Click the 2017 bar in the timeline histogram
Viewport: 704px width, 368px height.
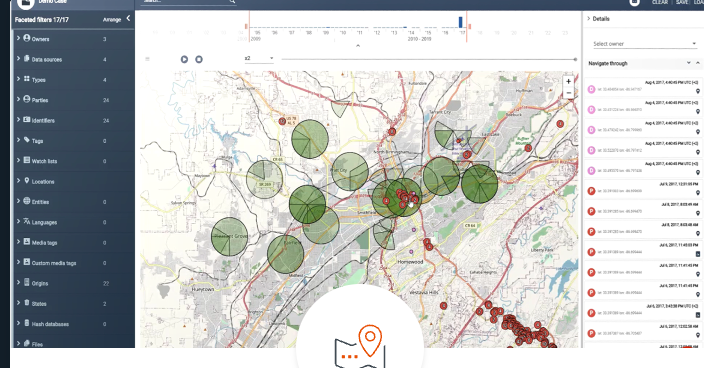pyautogui.click(x=460, y=22)
